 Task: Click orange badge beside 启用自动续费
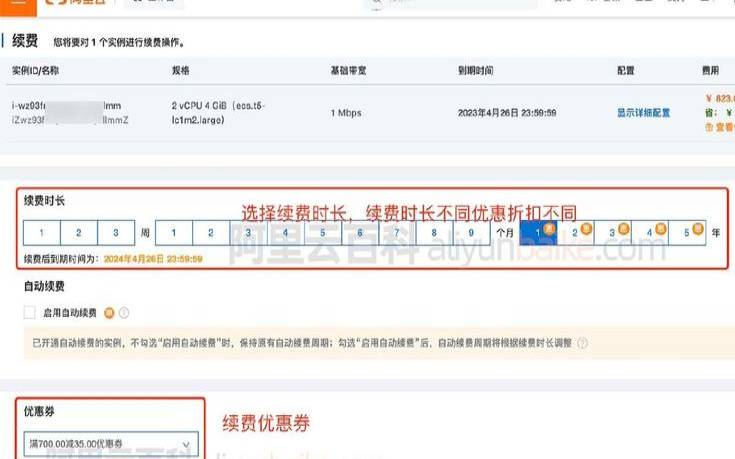tap(109, 313)
